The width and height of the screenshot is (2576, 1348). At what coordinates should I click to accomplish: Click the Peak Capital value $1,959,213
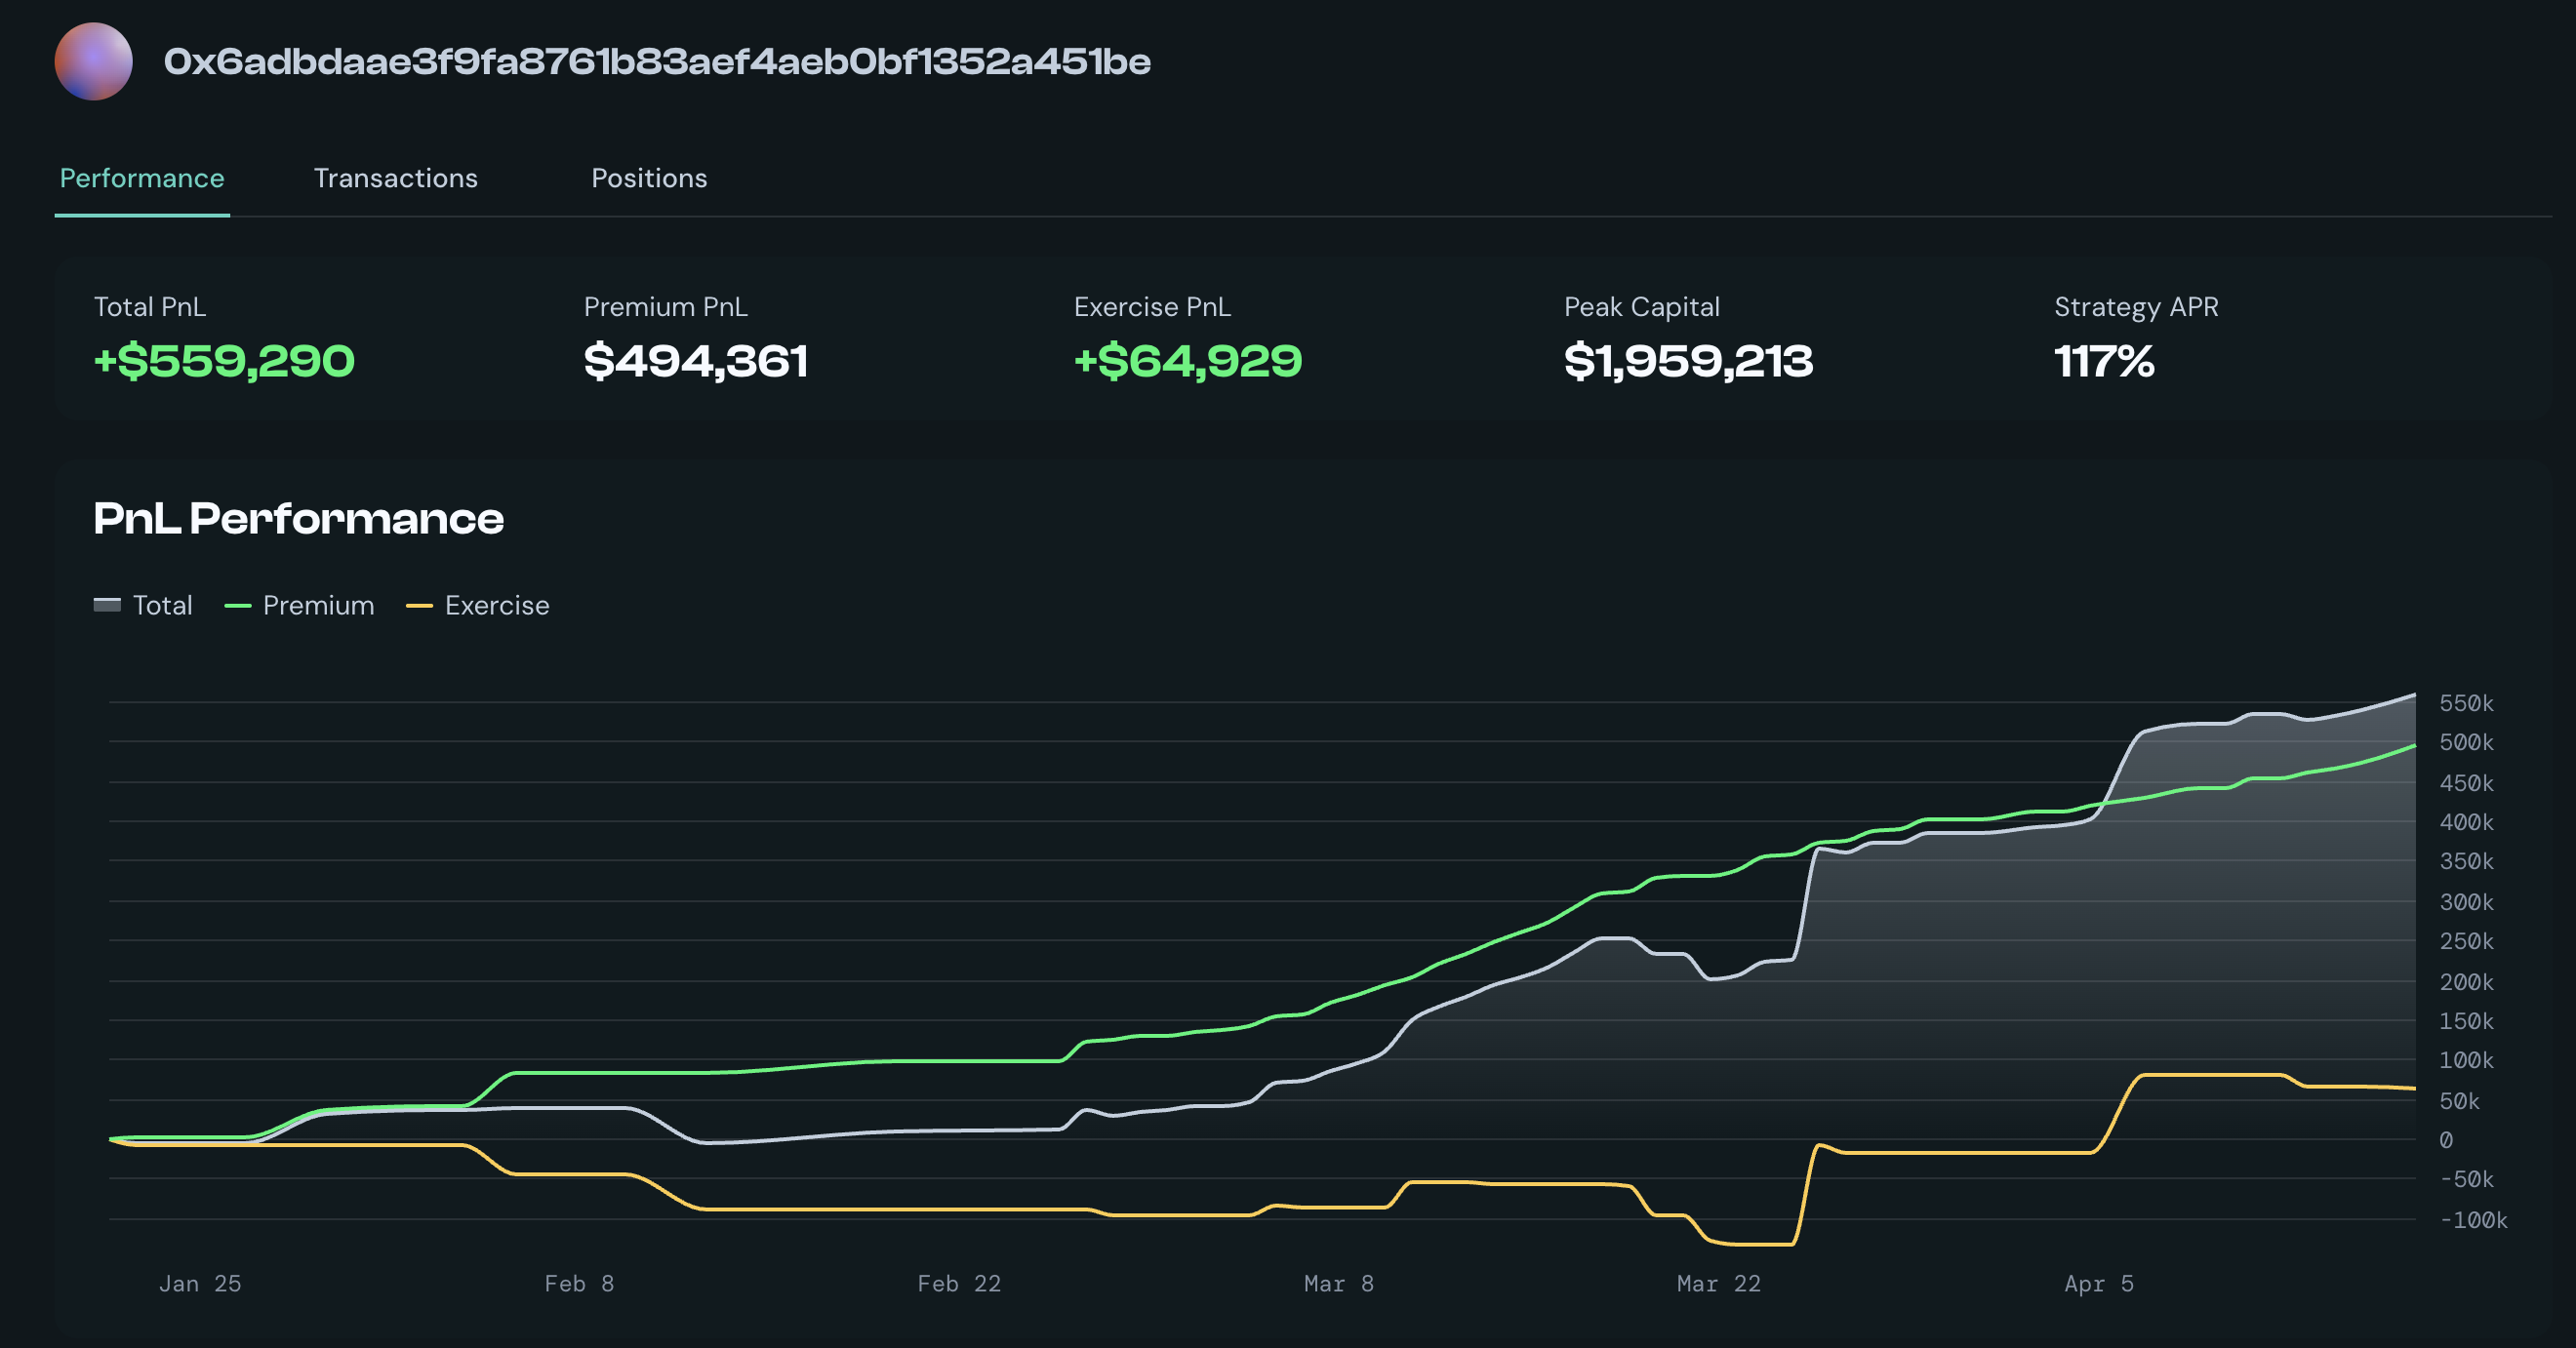click(1688, 361)
